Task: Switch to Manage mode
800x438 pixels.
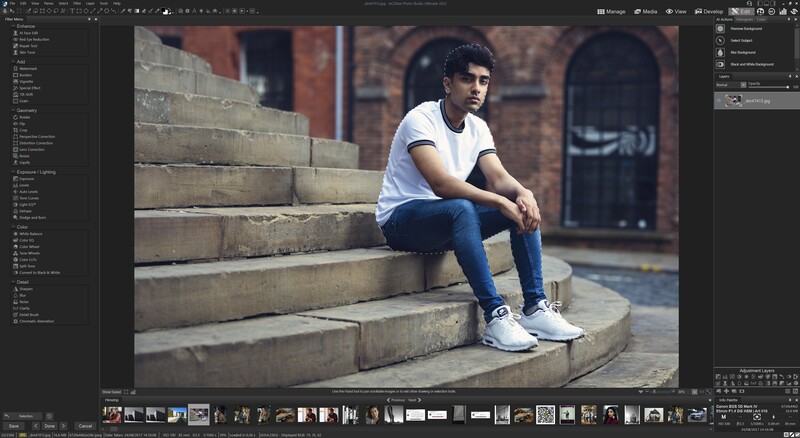Action: tap(611, 11)
